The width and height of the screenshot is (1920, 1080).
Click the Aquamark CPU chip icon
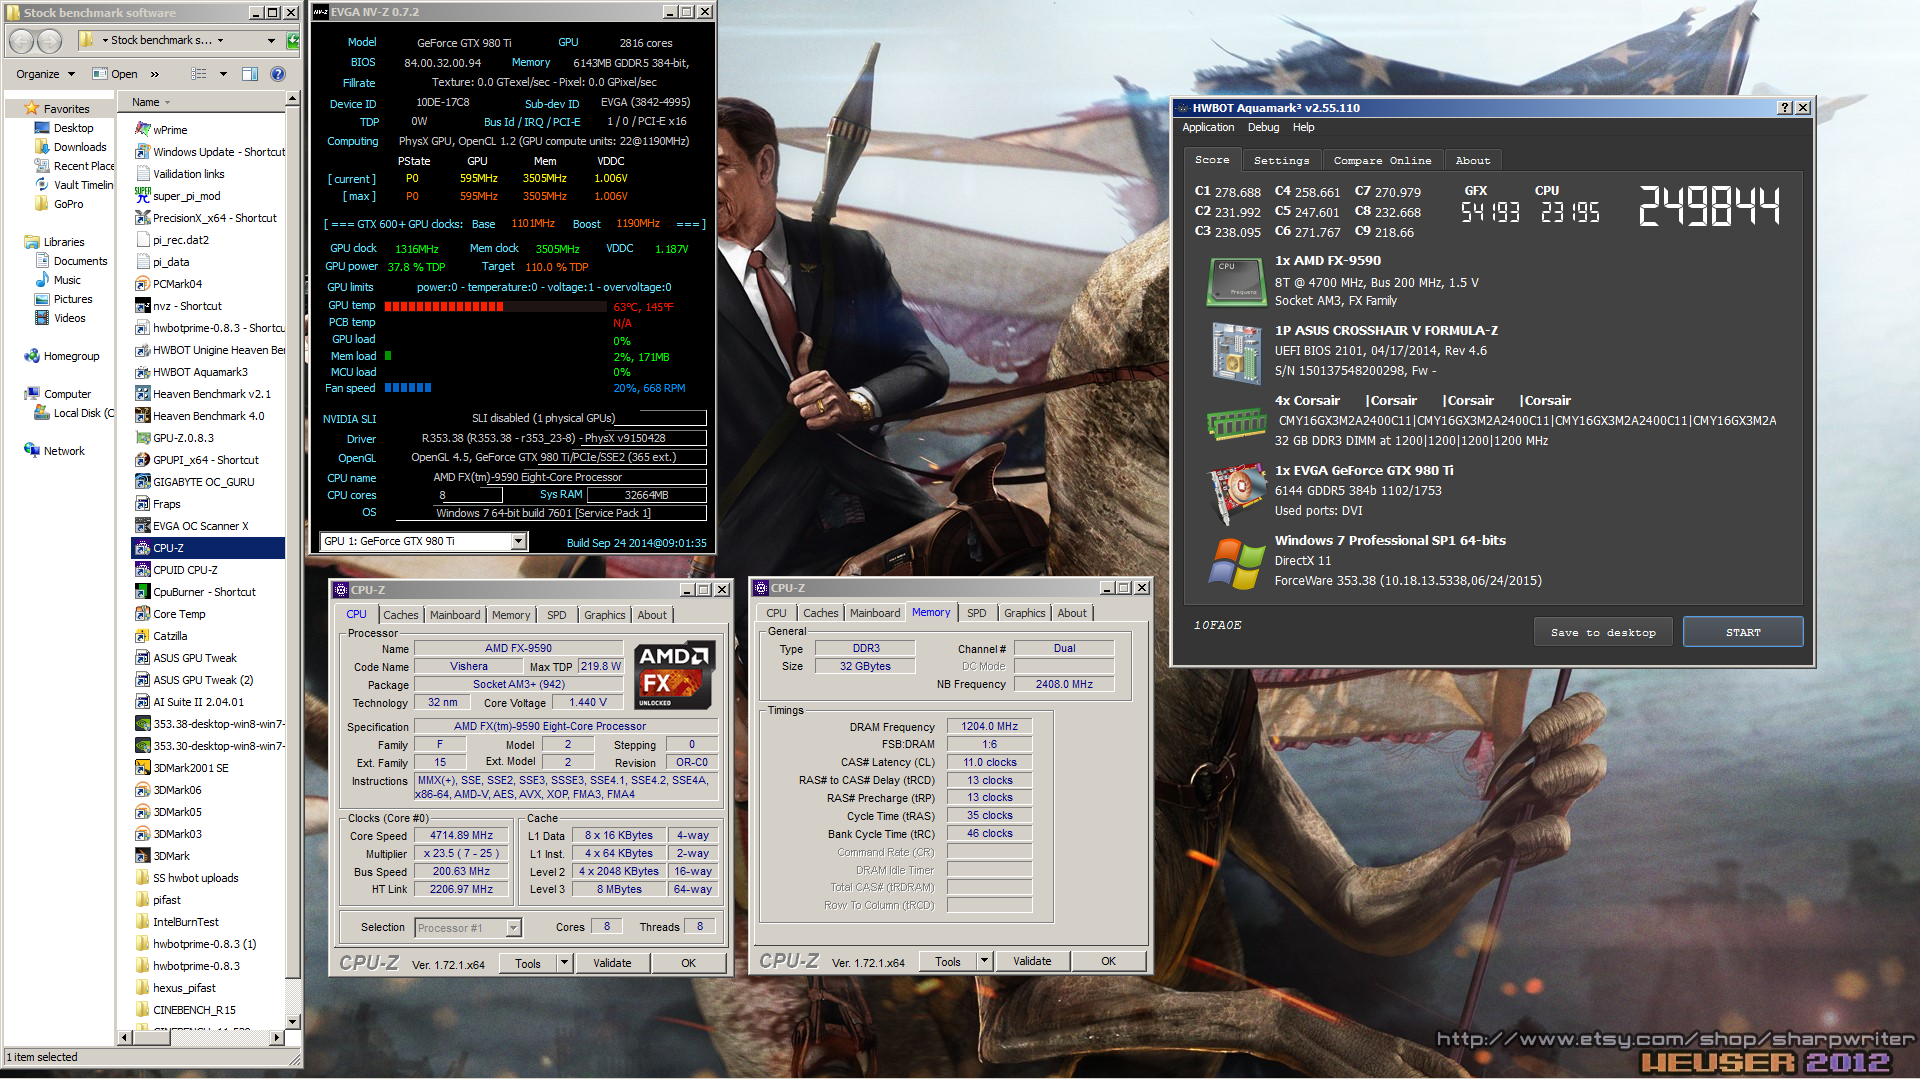pyautogui.click(x=1237, y=281)
